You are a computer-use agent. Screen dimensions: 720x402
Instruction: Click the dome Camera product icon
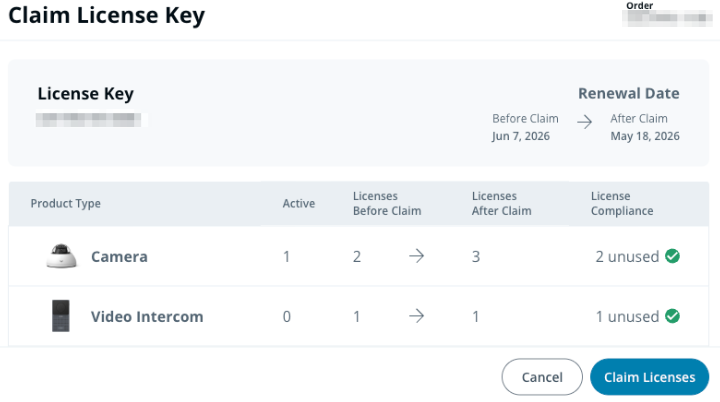(62, 257)
